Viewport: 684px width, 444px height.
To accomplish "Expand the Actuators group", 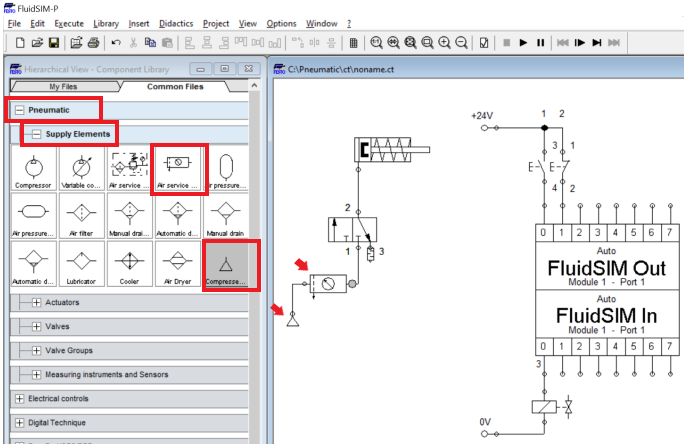I will [36, 302].
